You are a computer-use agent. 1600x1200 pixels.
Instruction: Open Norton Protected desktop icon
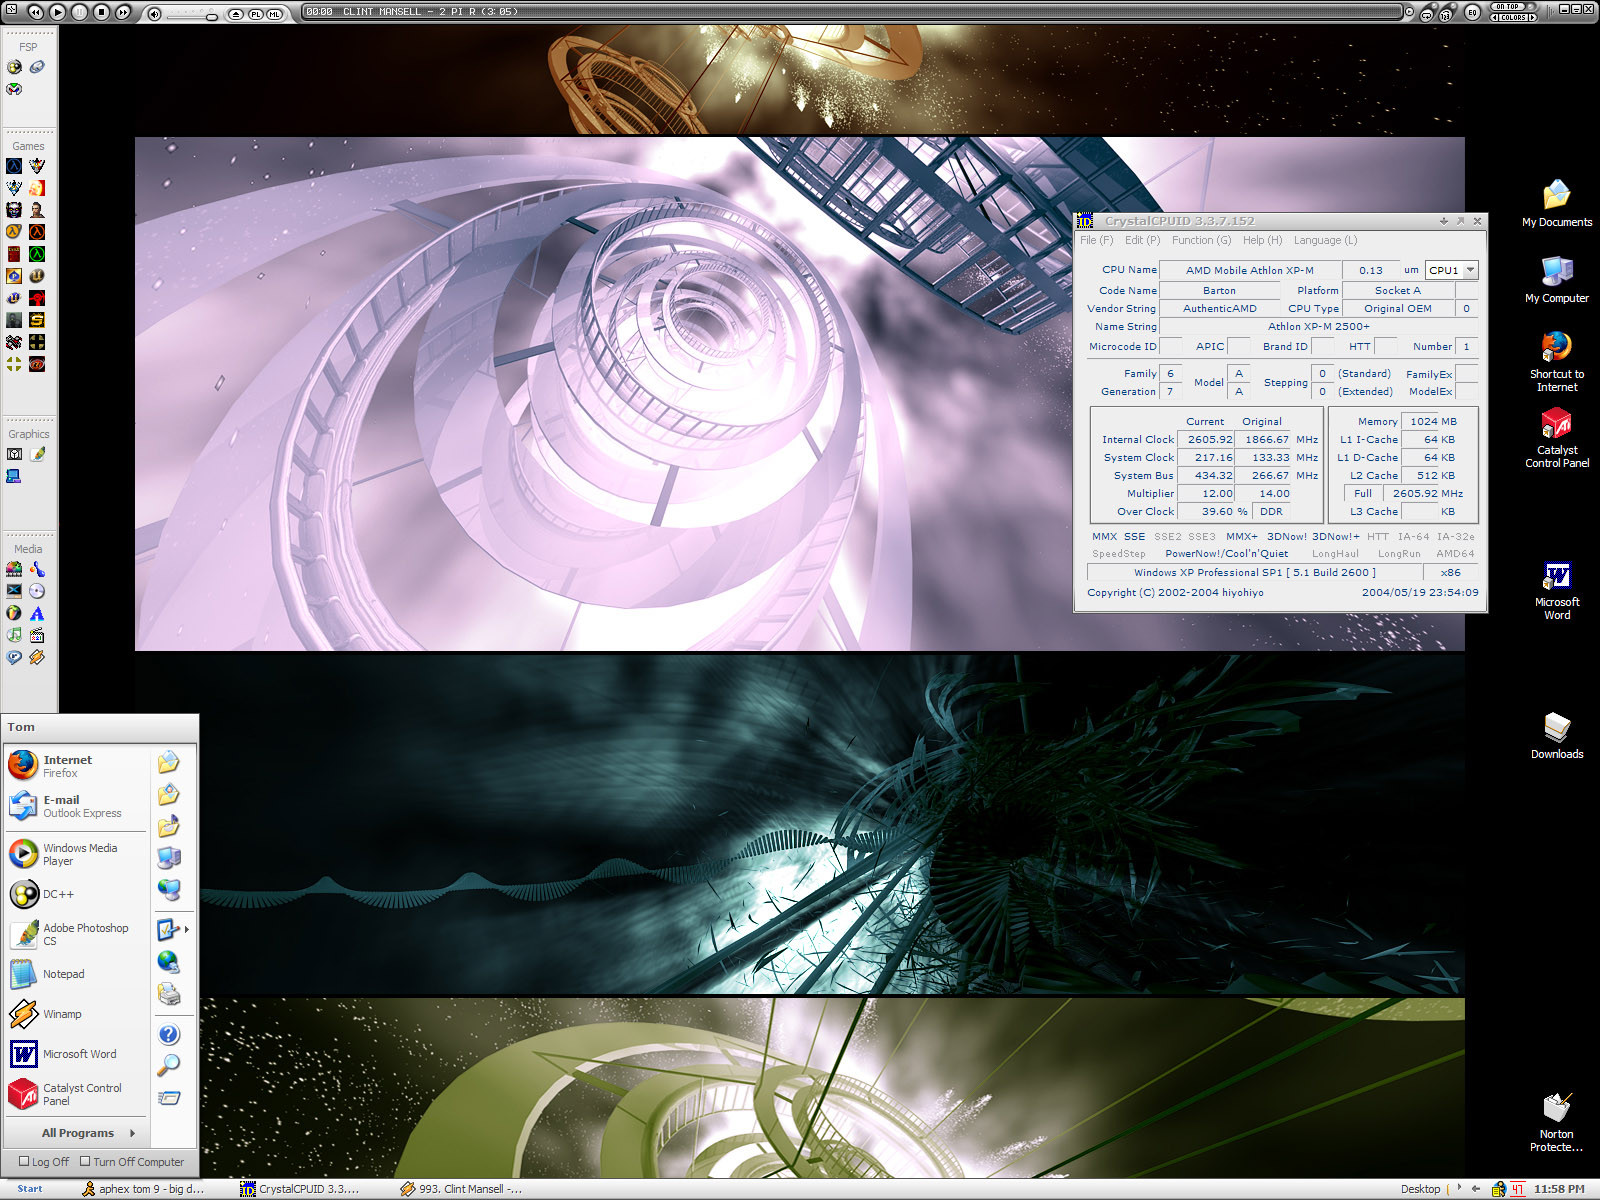coord(1557,1122)
